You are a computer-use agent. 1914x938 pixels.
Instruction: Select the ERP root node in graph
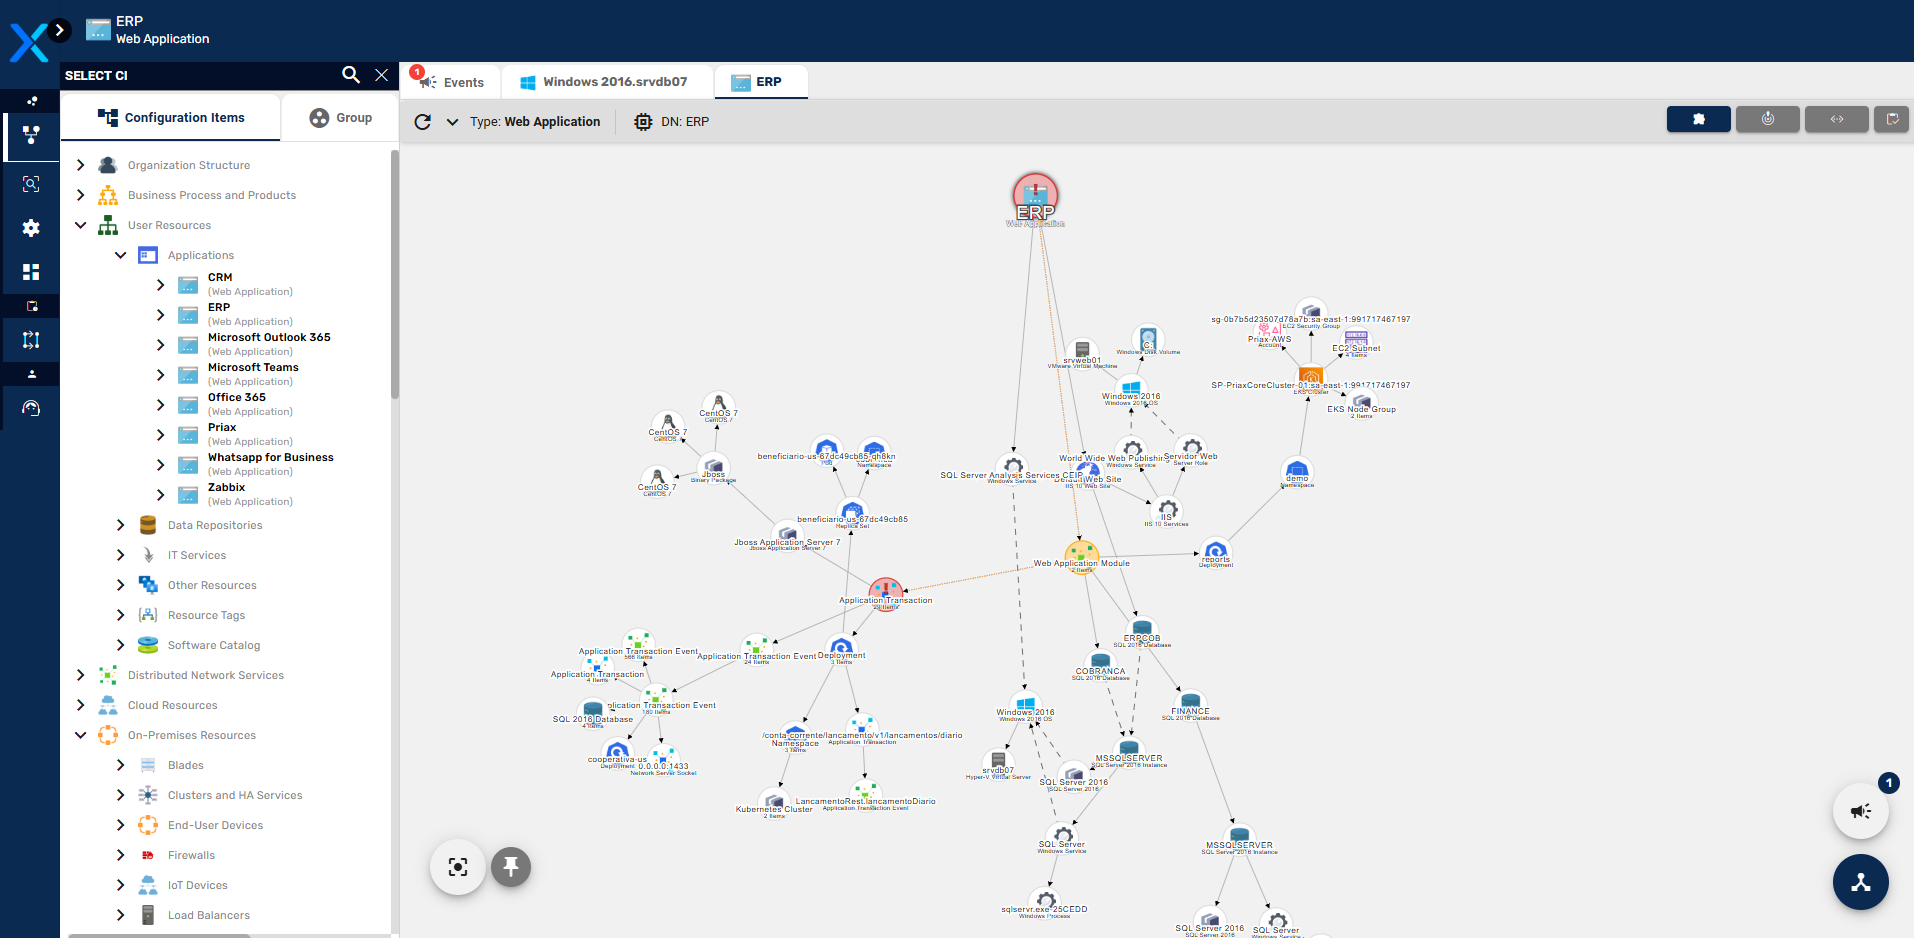point(1035,194)
